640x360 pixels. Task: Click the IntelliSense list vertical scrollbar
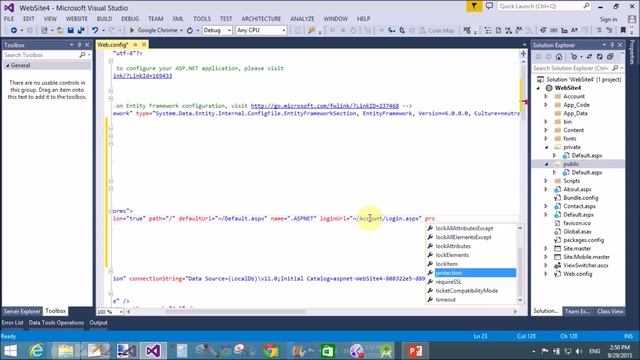(x=520, y=264)
